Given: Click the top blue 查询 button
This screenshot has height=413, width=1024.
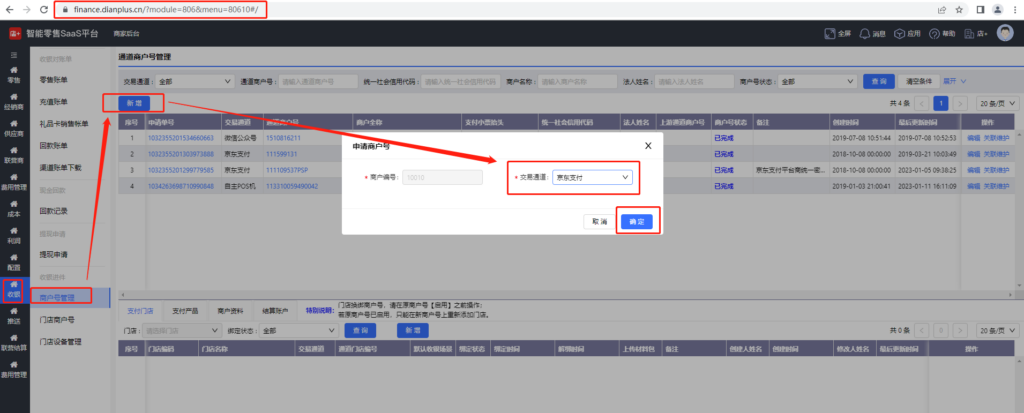Looking at the screenshot, I should coord(878,82).
